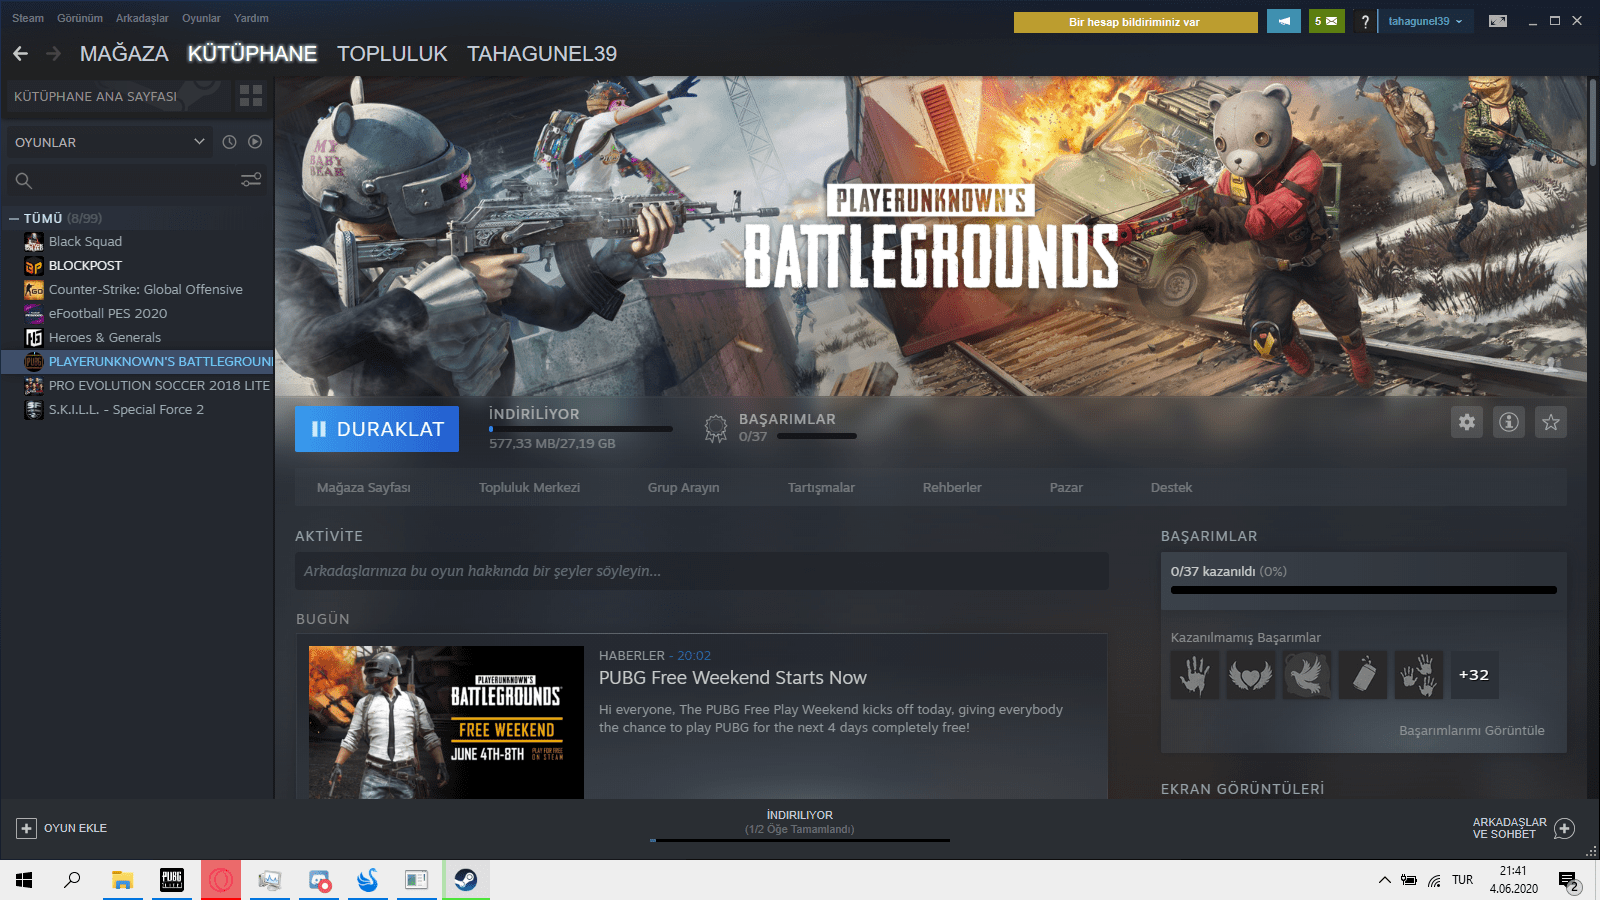This screenshot has height=900, width=1600.
Task: Open advanced library filter options
Action: [x=251, y=180]
